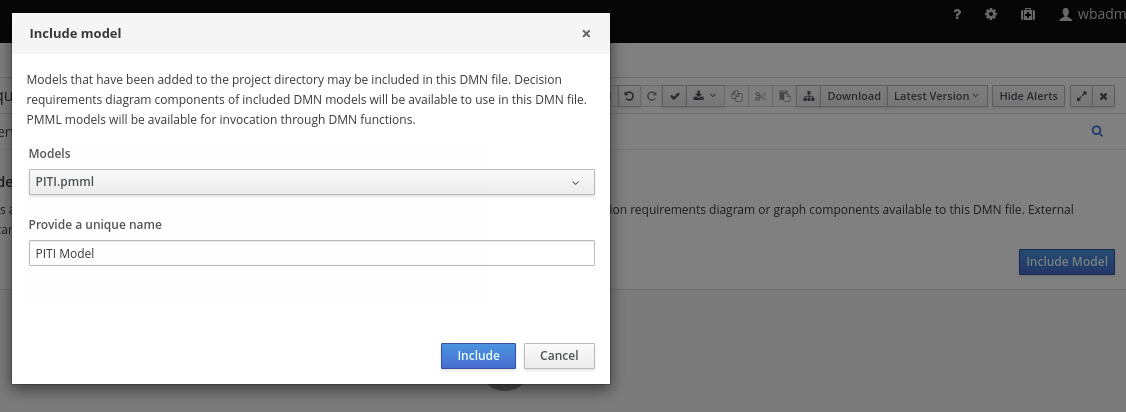Image resolution: width=1126 pixels, height=412 pixels.
Task: Expand the Latest Version dropdown
Action: click(x=937, y=96)
